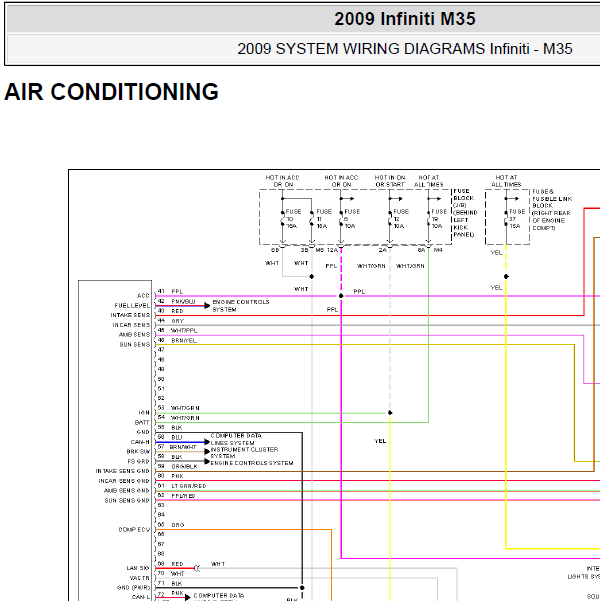600x601 pixels.
Task: Click the "M5" connector label
Action: (x=319, y=250)
